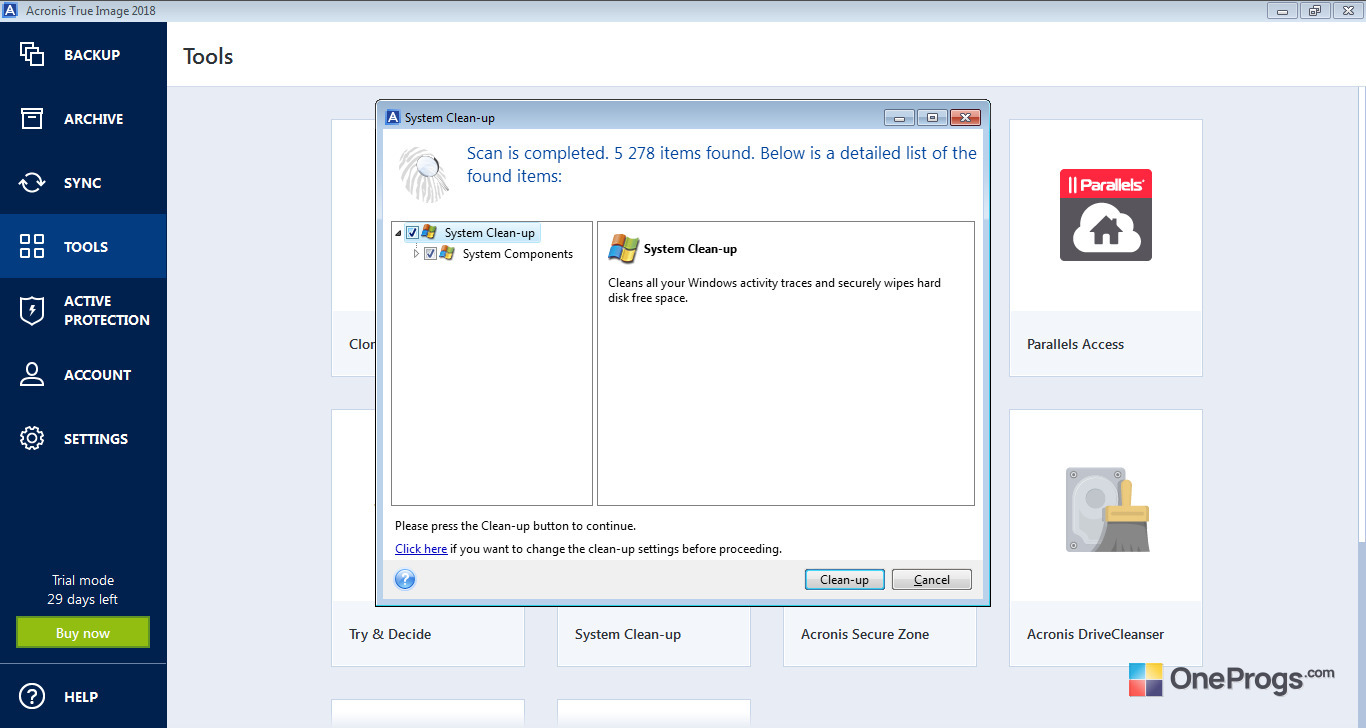Open the HELP label in sidebar
Screen dimensions: 1366x728
(x=81, y=697)
